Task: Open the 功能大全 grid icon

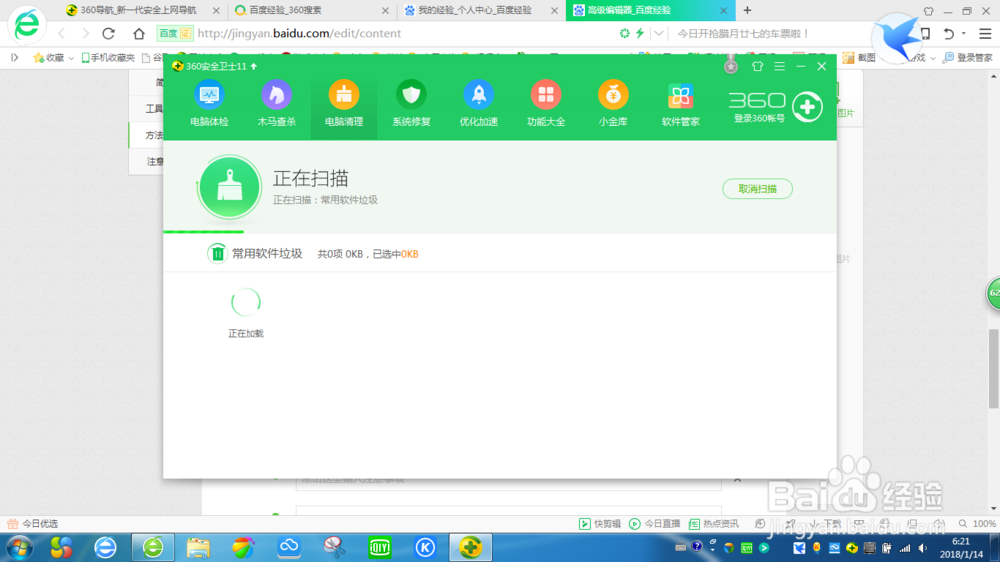Action: 546,103
